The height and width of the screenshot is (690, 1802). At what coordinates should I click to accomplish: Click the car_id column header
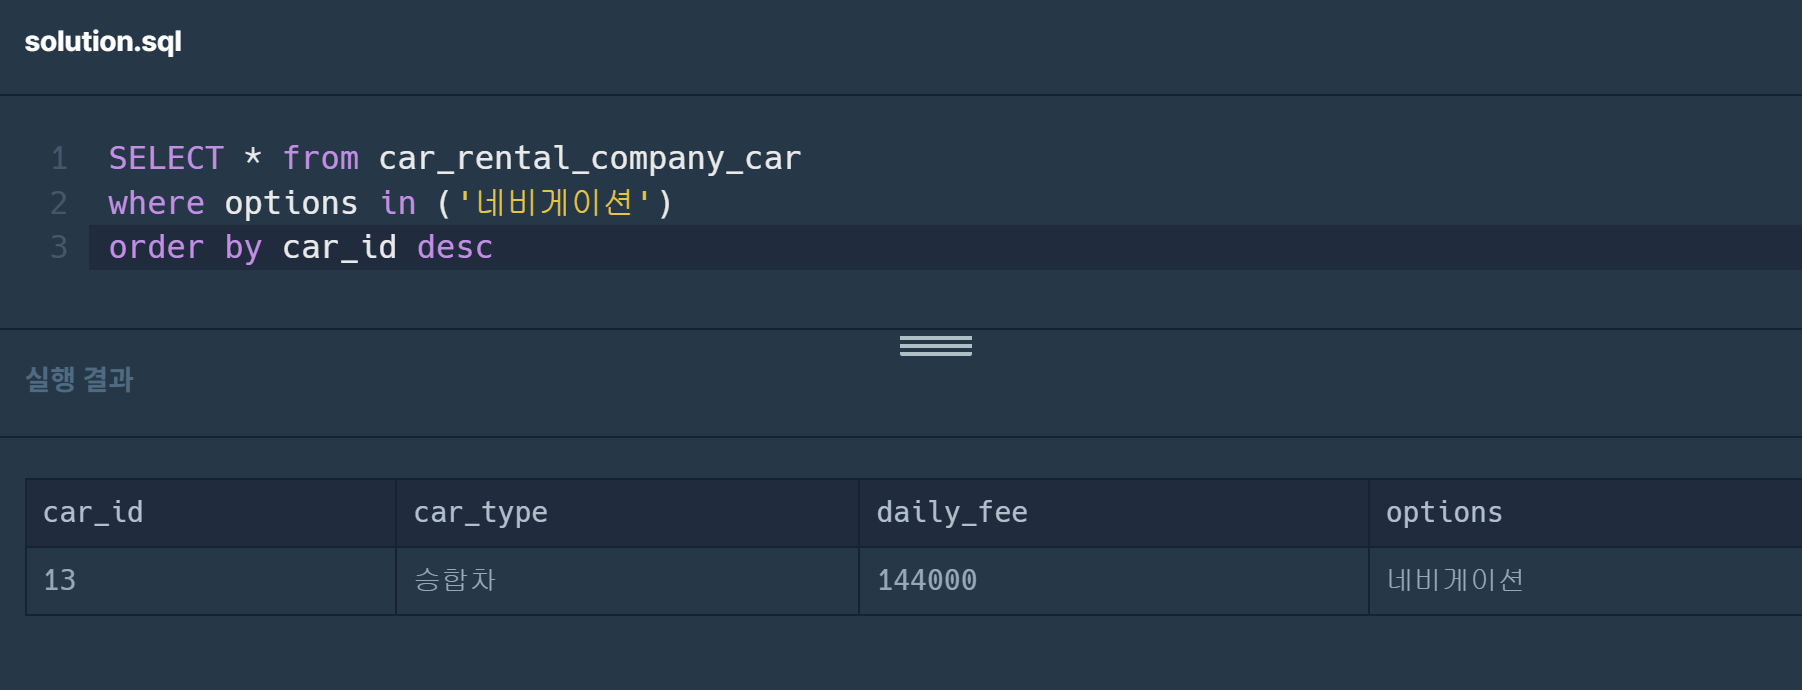point(93,513)
